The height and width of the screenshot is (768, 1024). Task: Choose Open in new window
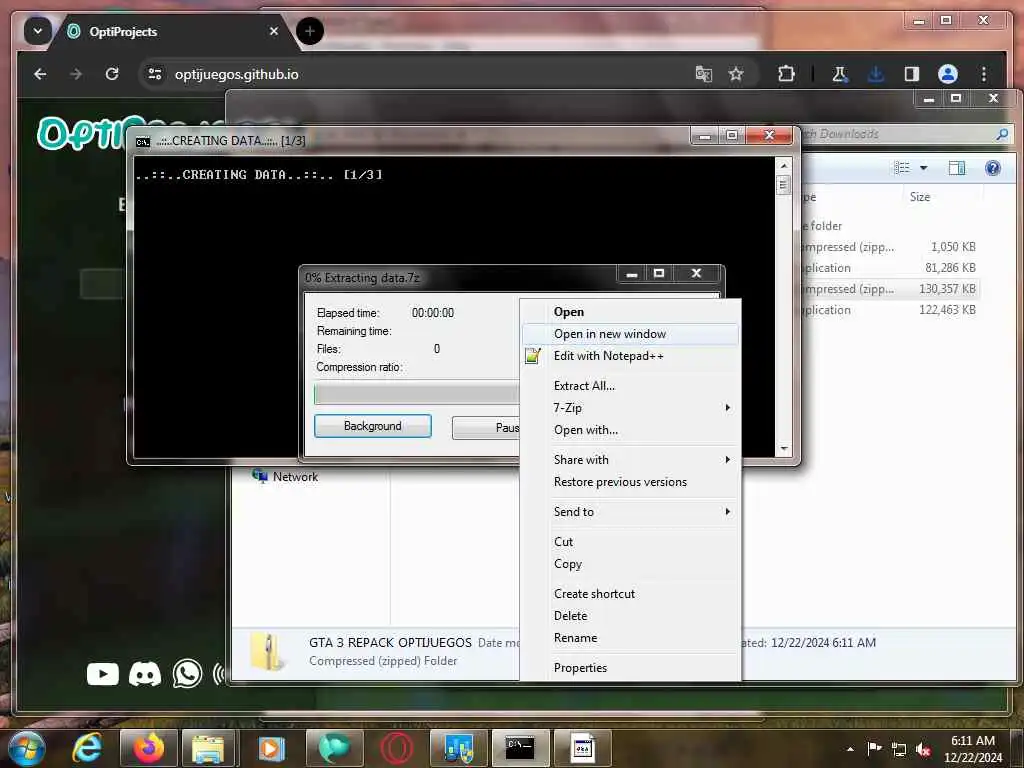click(x=630, y=334)
